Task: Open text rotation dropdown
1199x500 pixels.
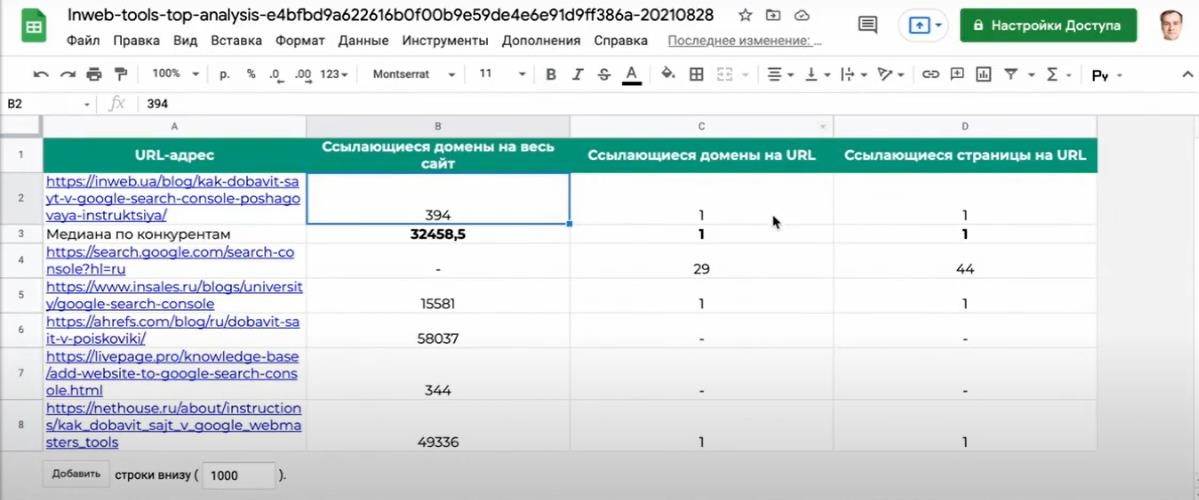Action: [891, 74]
